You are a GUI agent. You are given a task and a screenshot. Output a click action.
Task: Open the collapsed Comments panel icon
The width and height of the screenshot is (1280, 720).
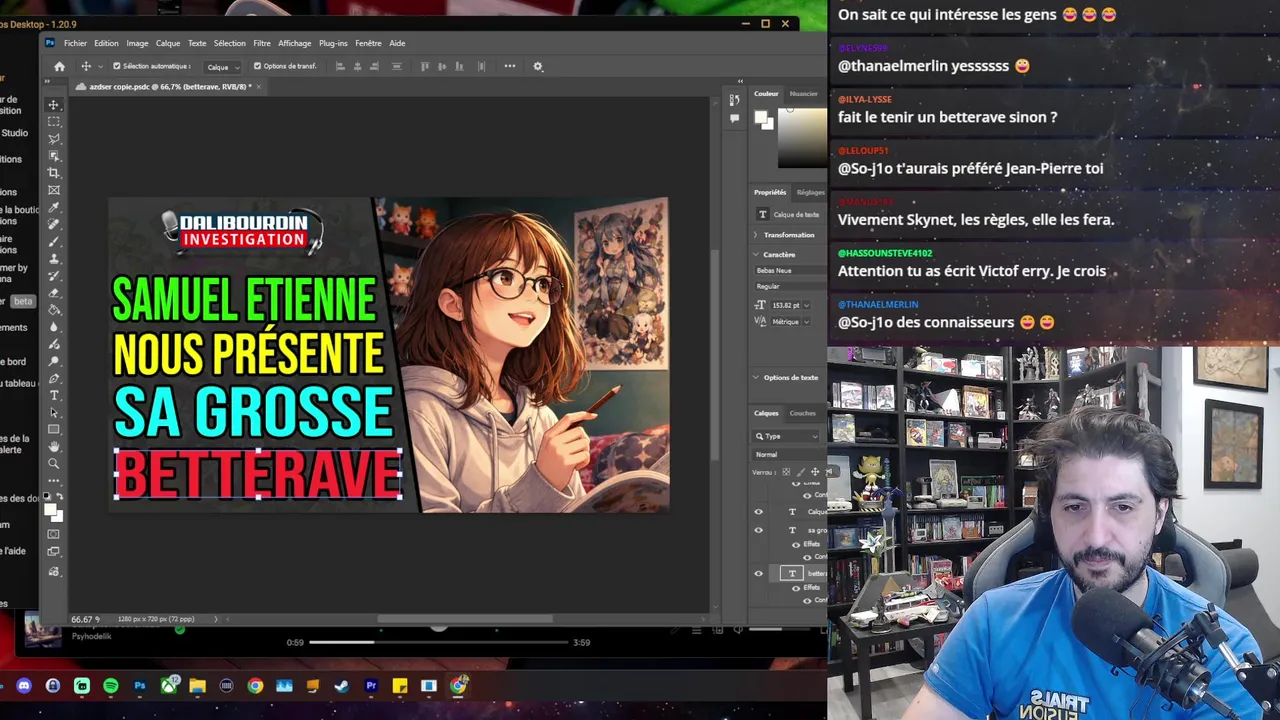click(734, 118)
